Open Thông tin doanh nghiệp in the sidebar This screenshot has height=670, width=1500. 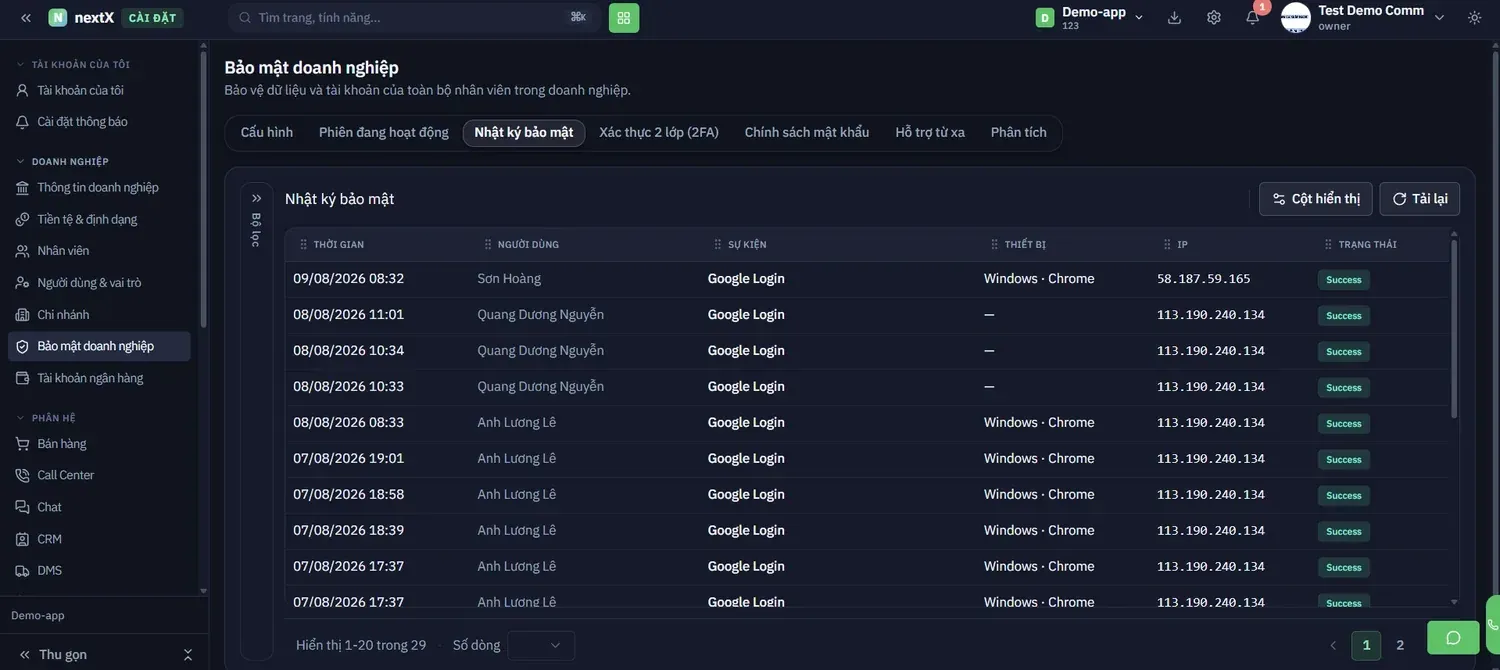100,187
